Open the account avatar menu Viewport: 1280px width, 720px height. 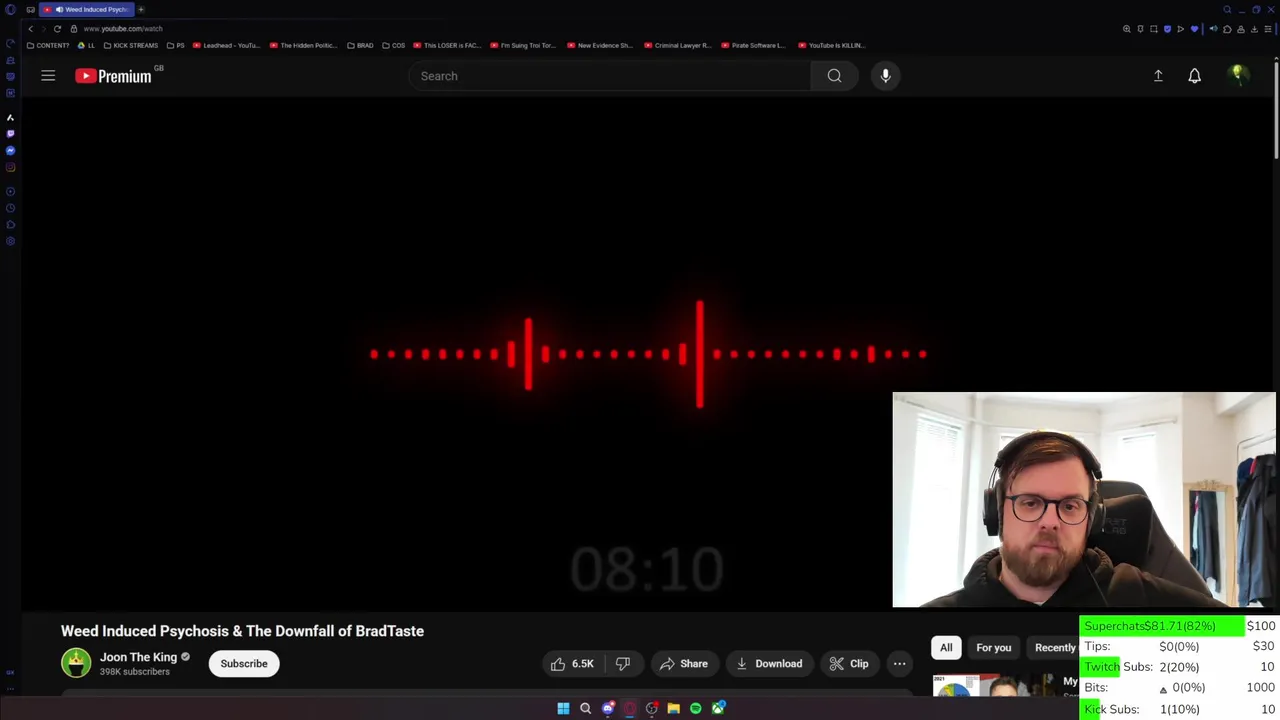[x=1238, y=76]
